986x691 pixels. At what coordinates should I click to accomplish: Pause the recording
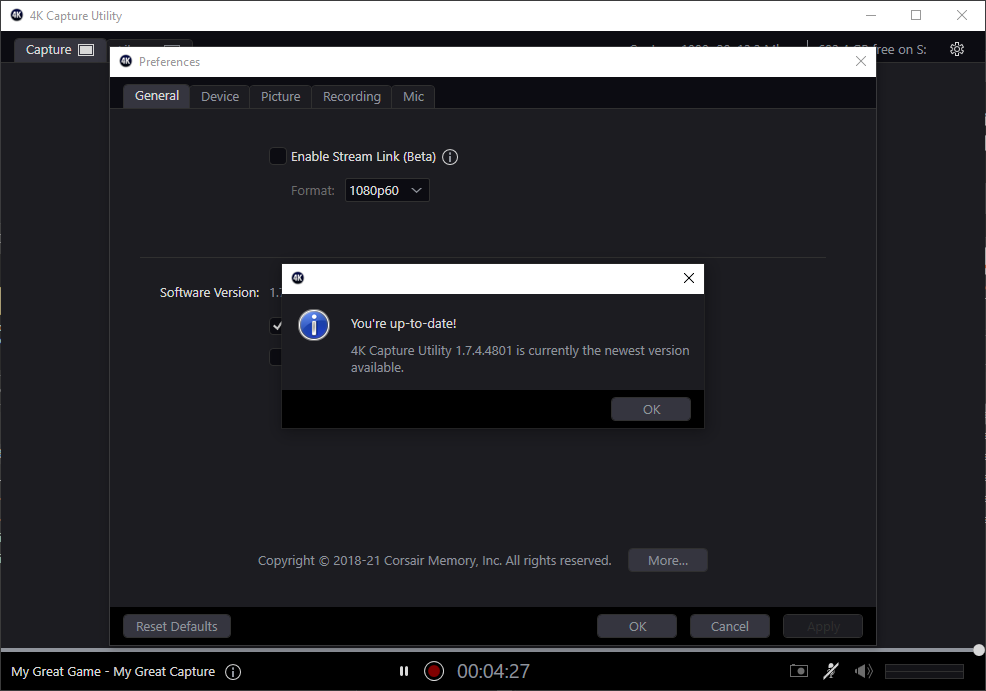click(x=404, y=672)
